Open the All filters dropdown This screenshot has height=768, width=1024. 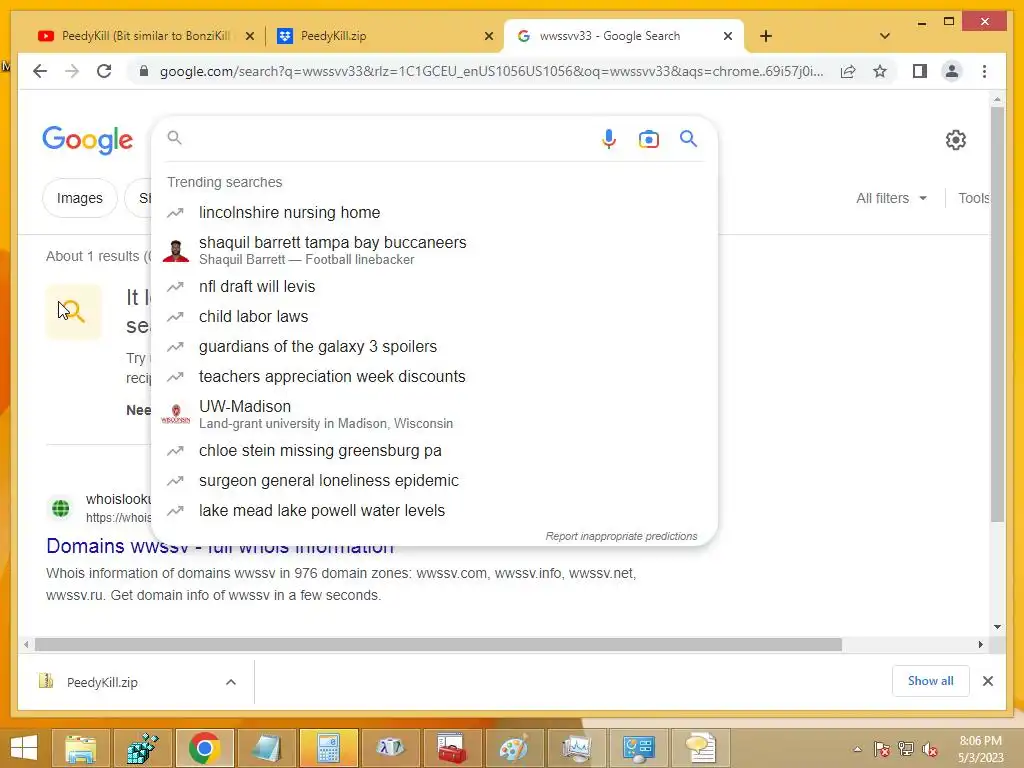coord(891,198)
